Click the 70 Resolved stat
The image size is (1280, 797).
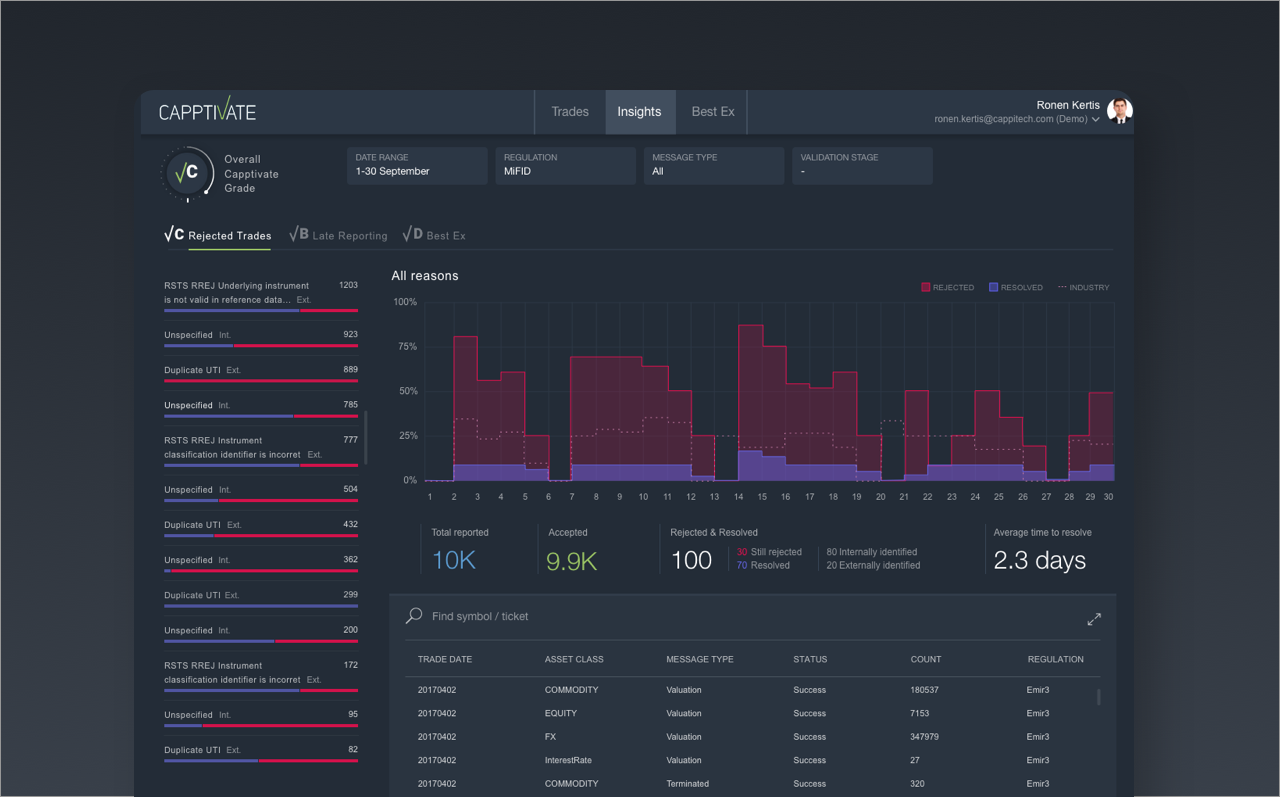[763, 565]
